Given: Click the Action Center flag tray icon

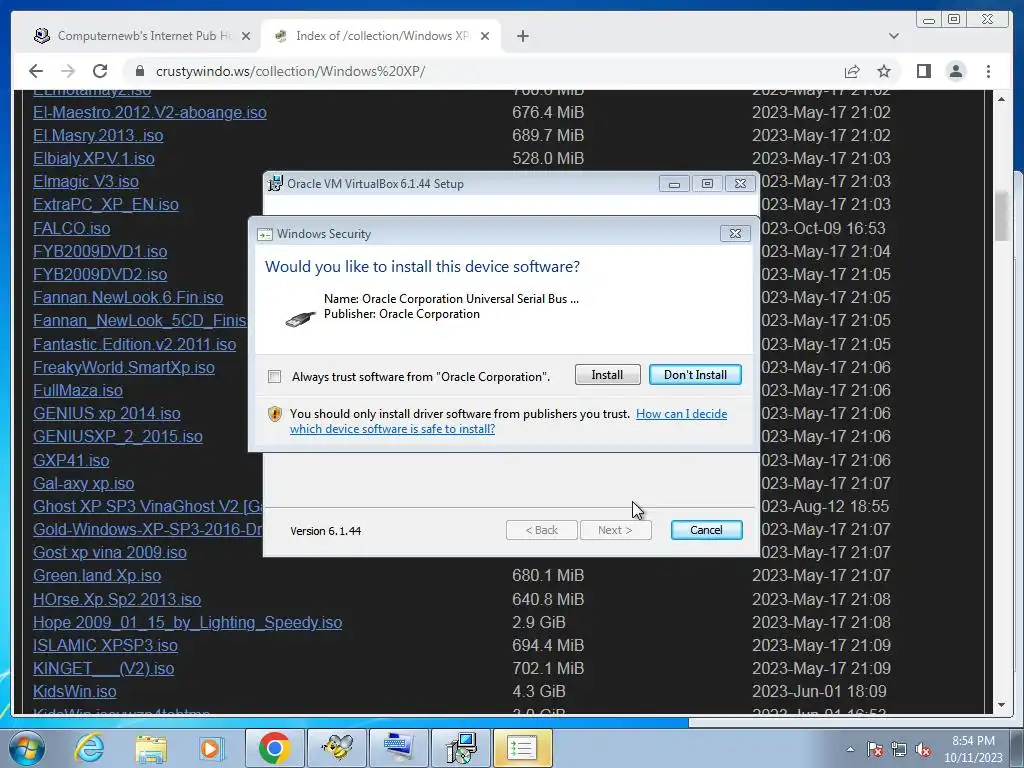Looking at the screenshot, I should (x=875, y=750).
